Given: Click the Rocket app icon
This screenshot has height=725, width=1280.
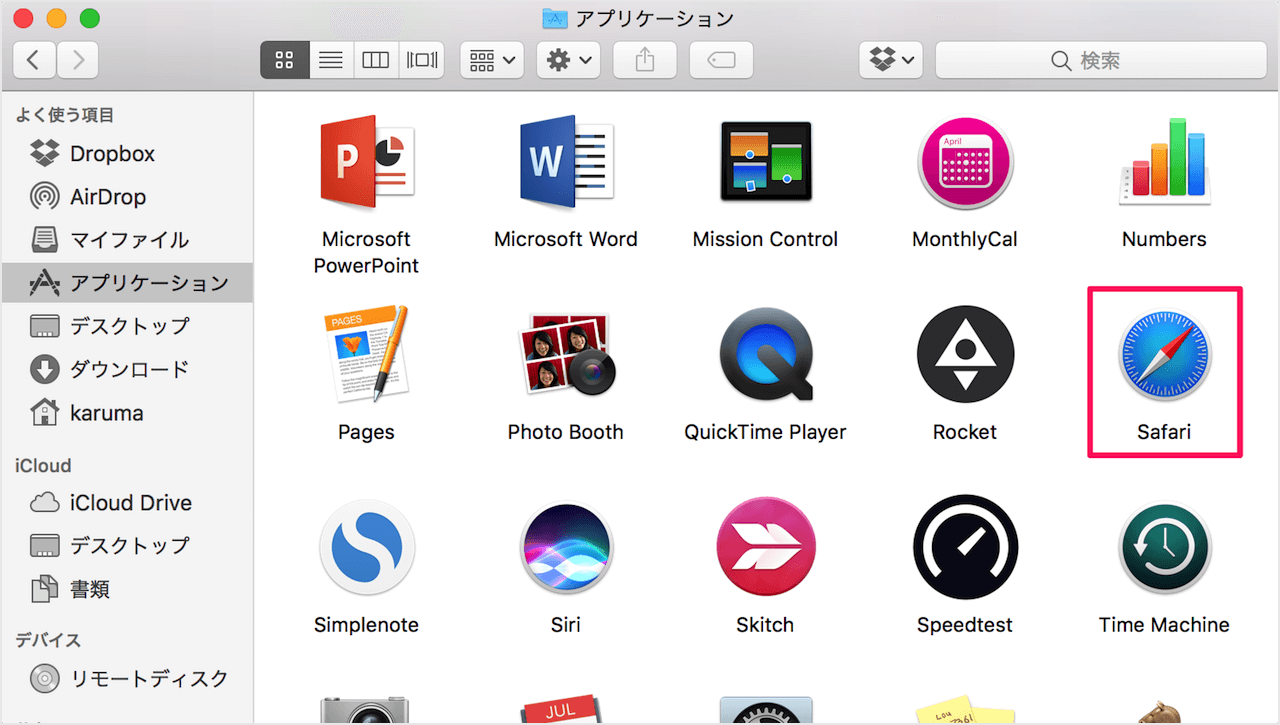Looking at the screenshot, I should (965, 354).
